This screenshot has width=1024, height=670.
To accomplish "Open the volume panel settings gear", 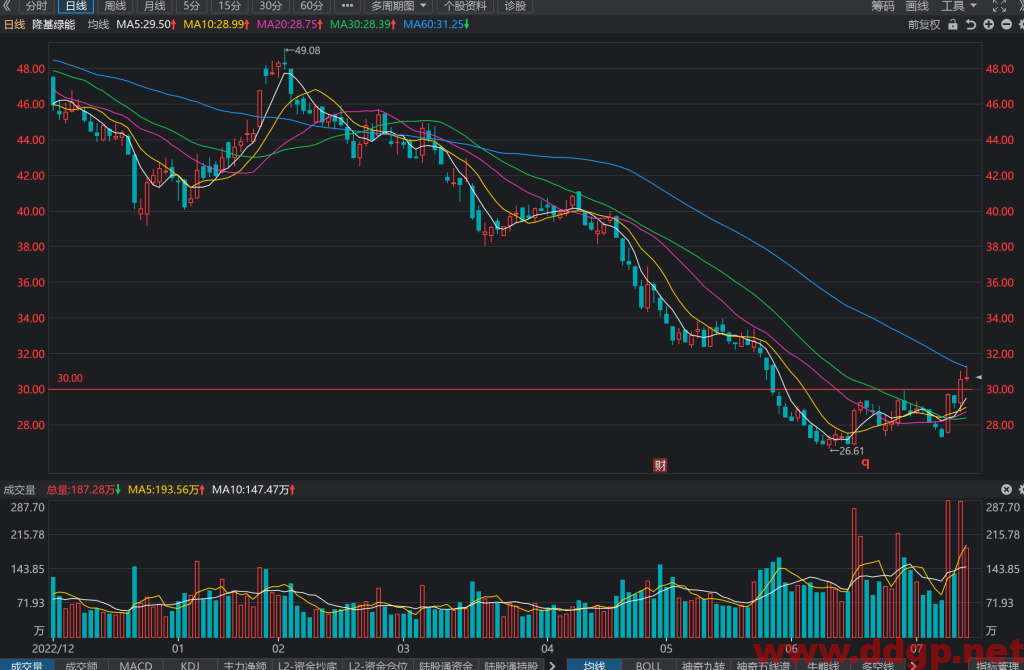I will [1021, 489].
